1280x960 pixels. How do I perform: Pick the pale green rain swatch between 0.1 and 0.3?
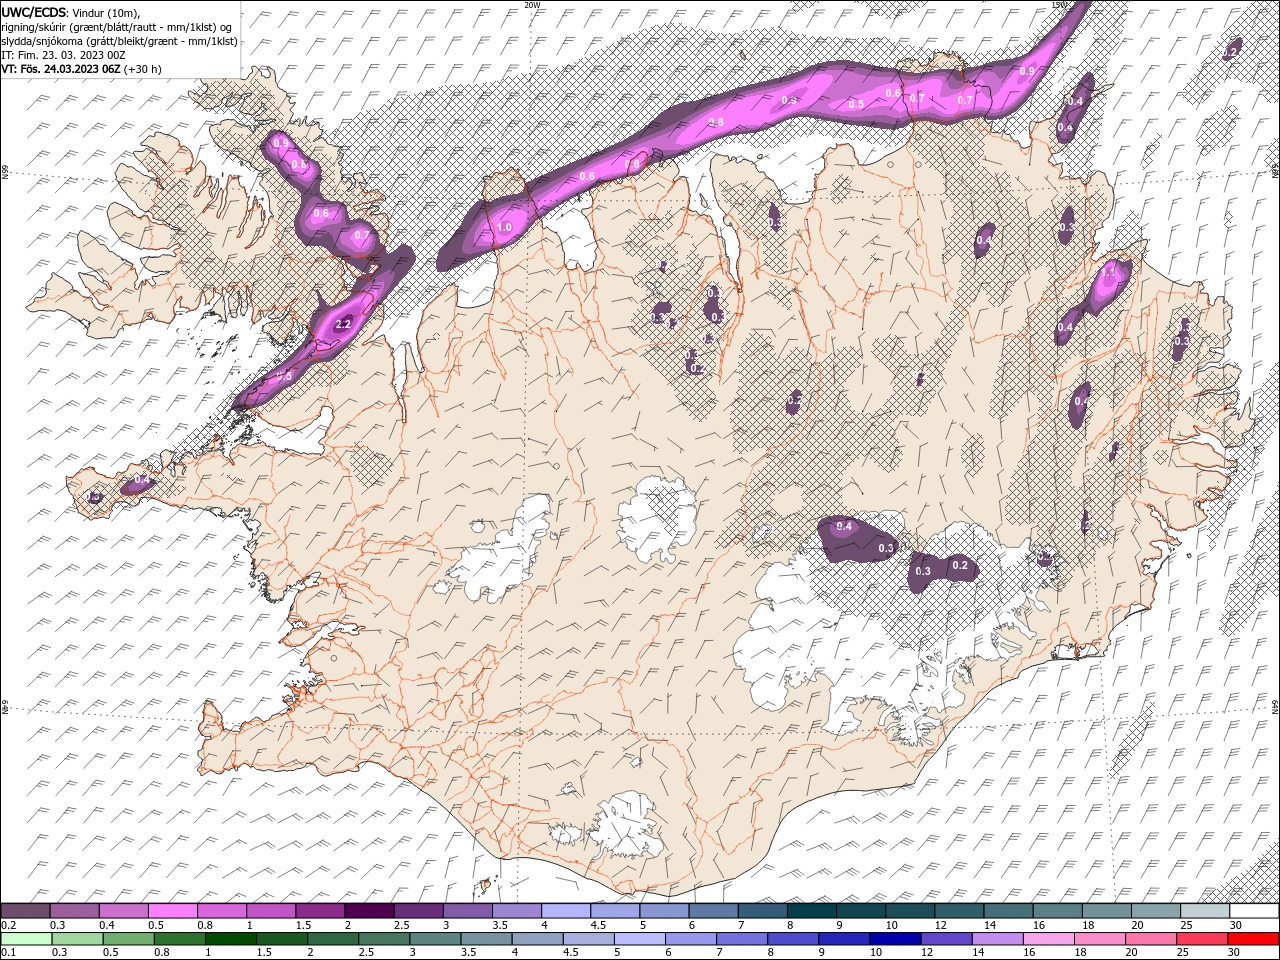[26, 939]
